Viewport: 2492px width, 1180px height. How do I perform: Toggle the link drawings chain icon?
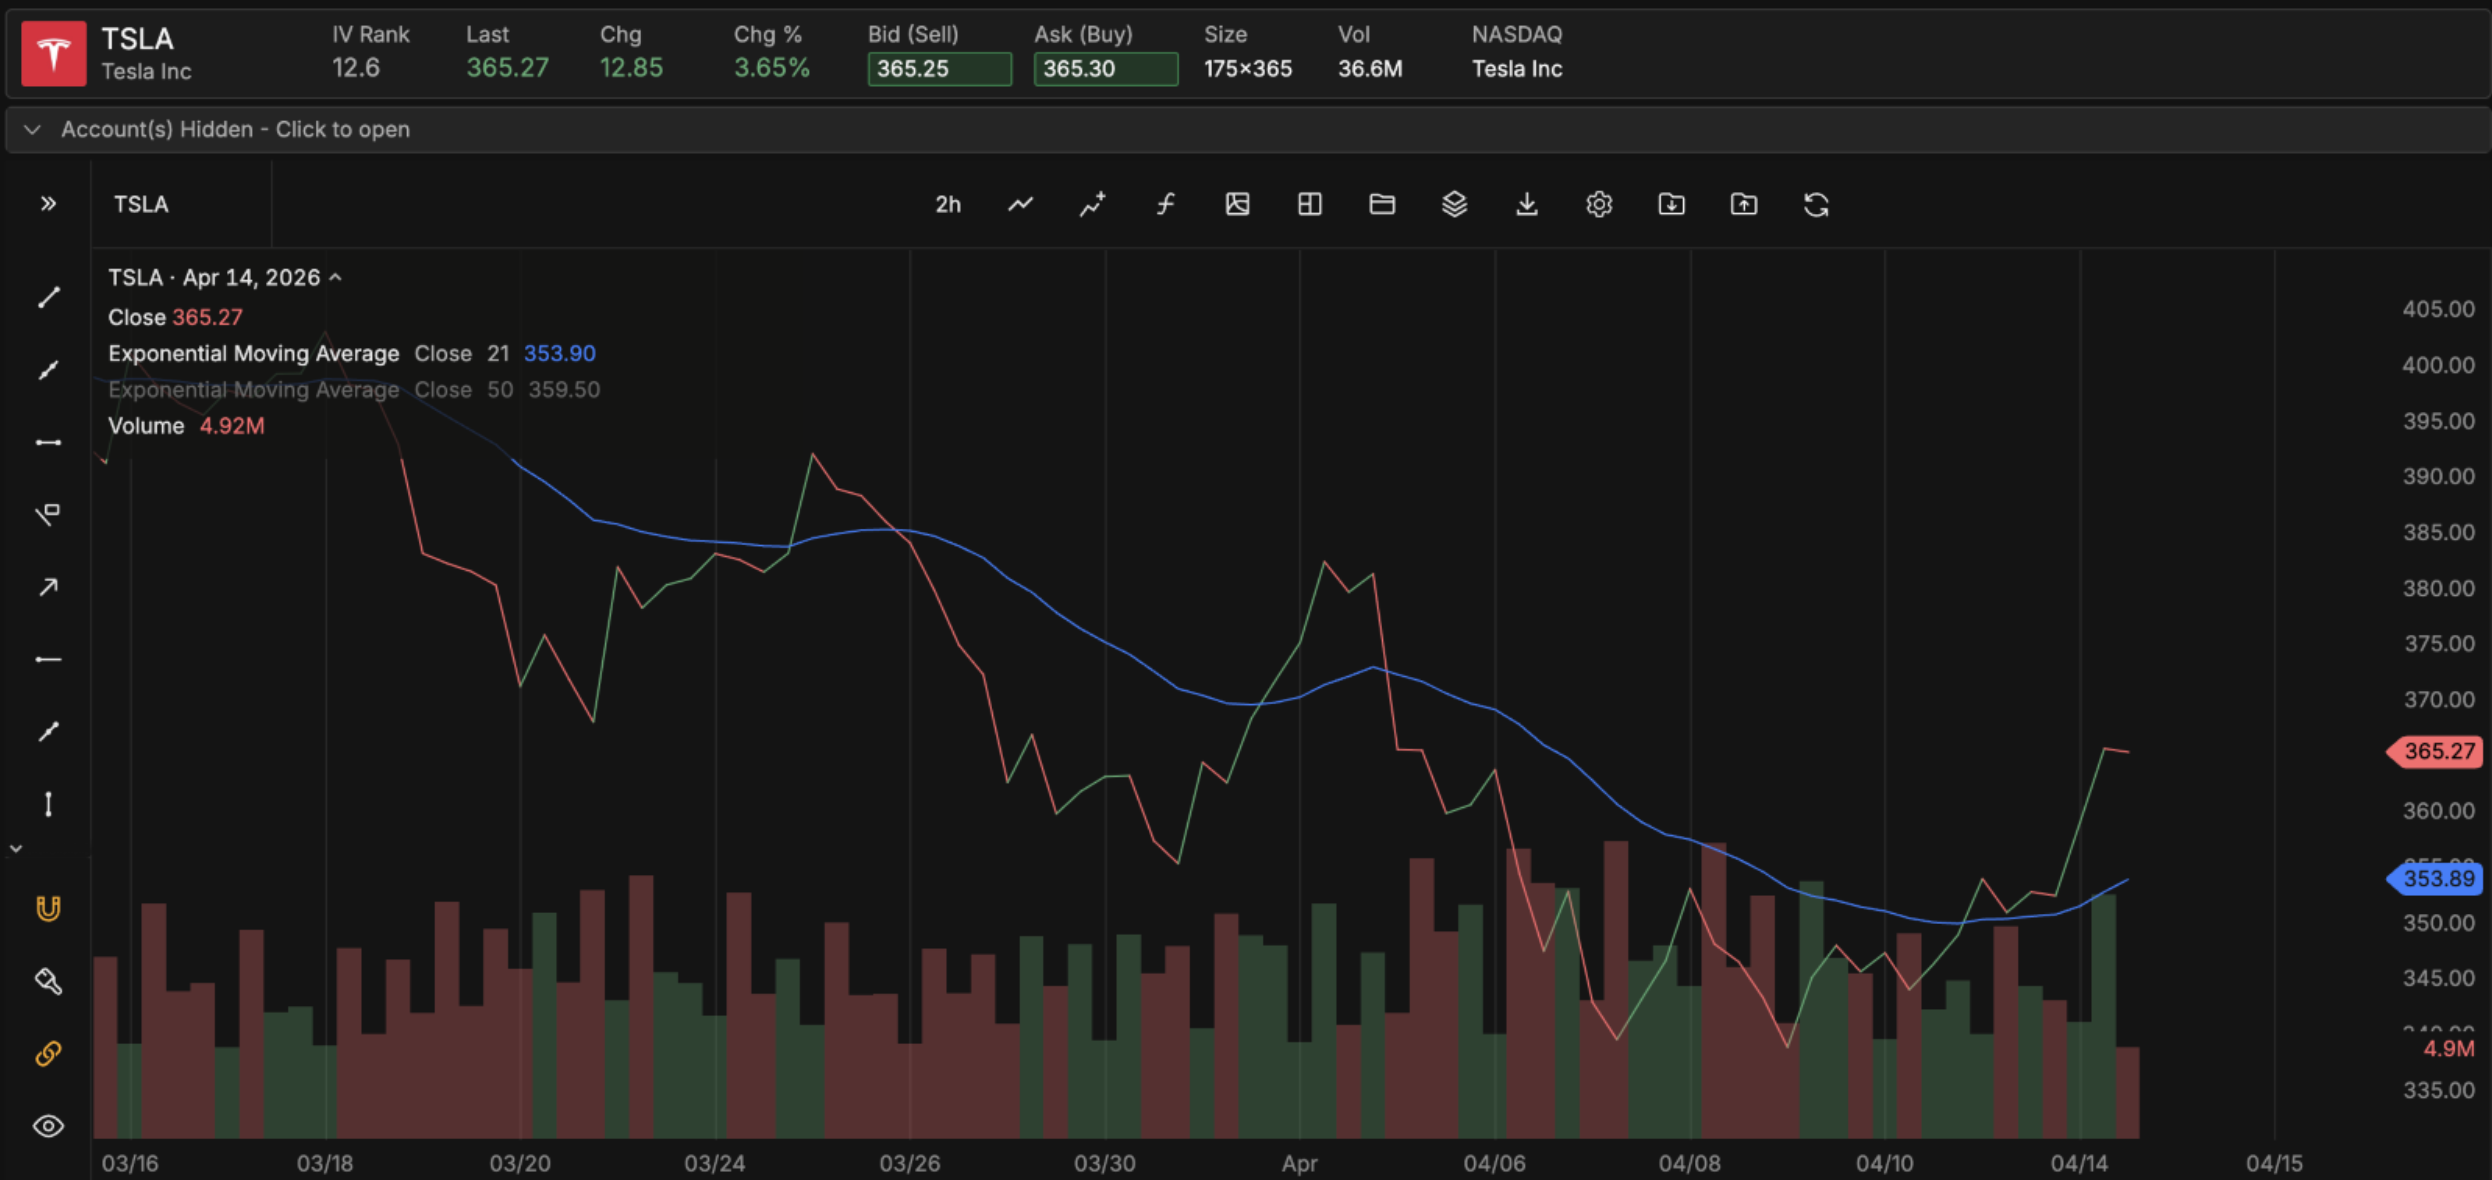coord(48,1053)
